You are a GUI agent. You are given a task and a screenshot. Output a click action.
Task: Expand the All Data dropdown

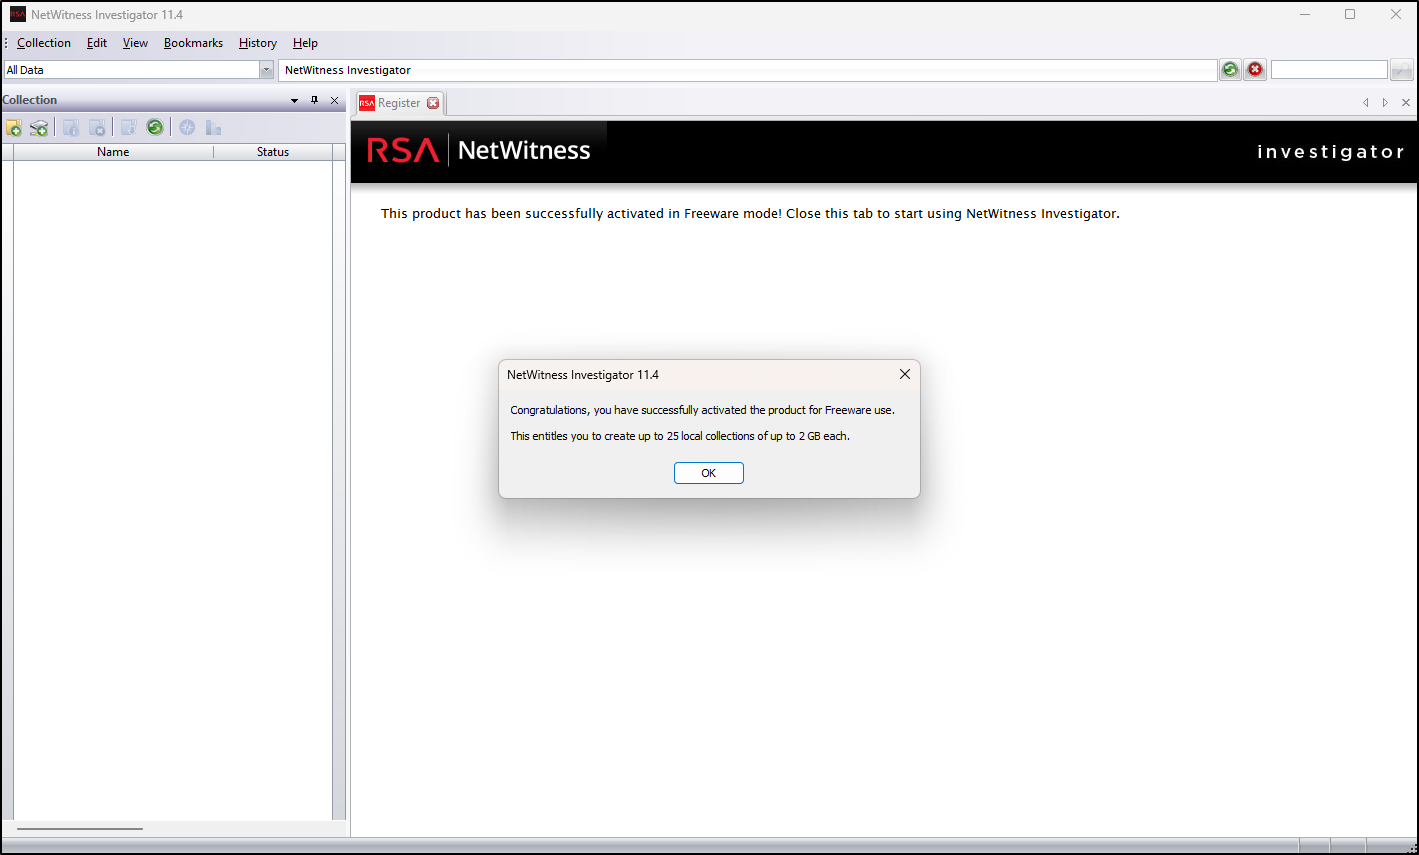point(267,70)
